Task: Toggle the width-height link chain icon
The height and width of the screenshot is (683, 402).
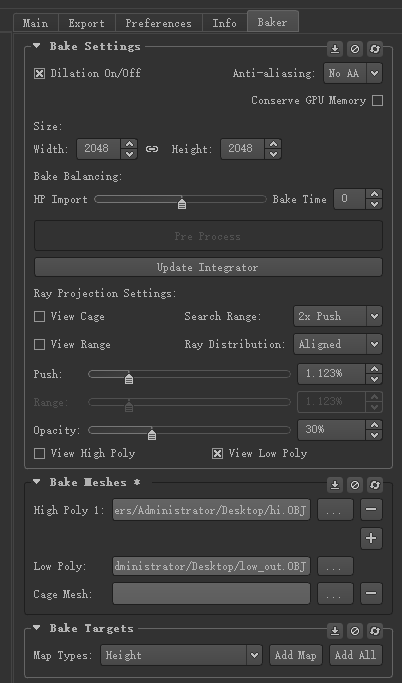Action: (152, 149)
